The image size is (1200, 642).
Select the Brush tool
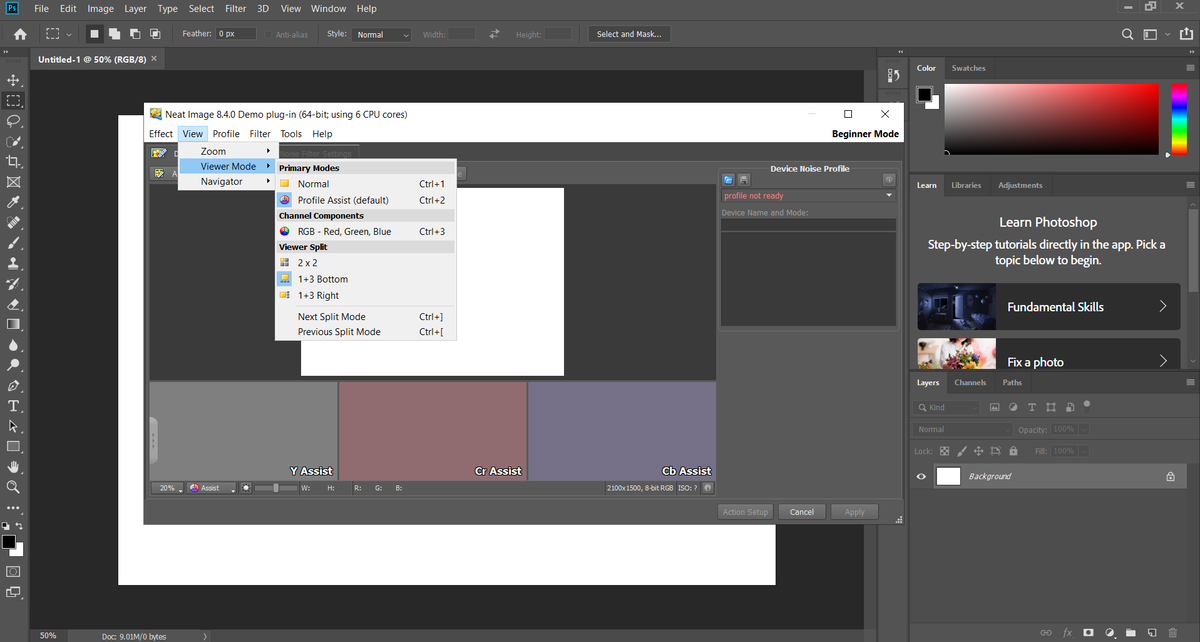tap(14, 243)
